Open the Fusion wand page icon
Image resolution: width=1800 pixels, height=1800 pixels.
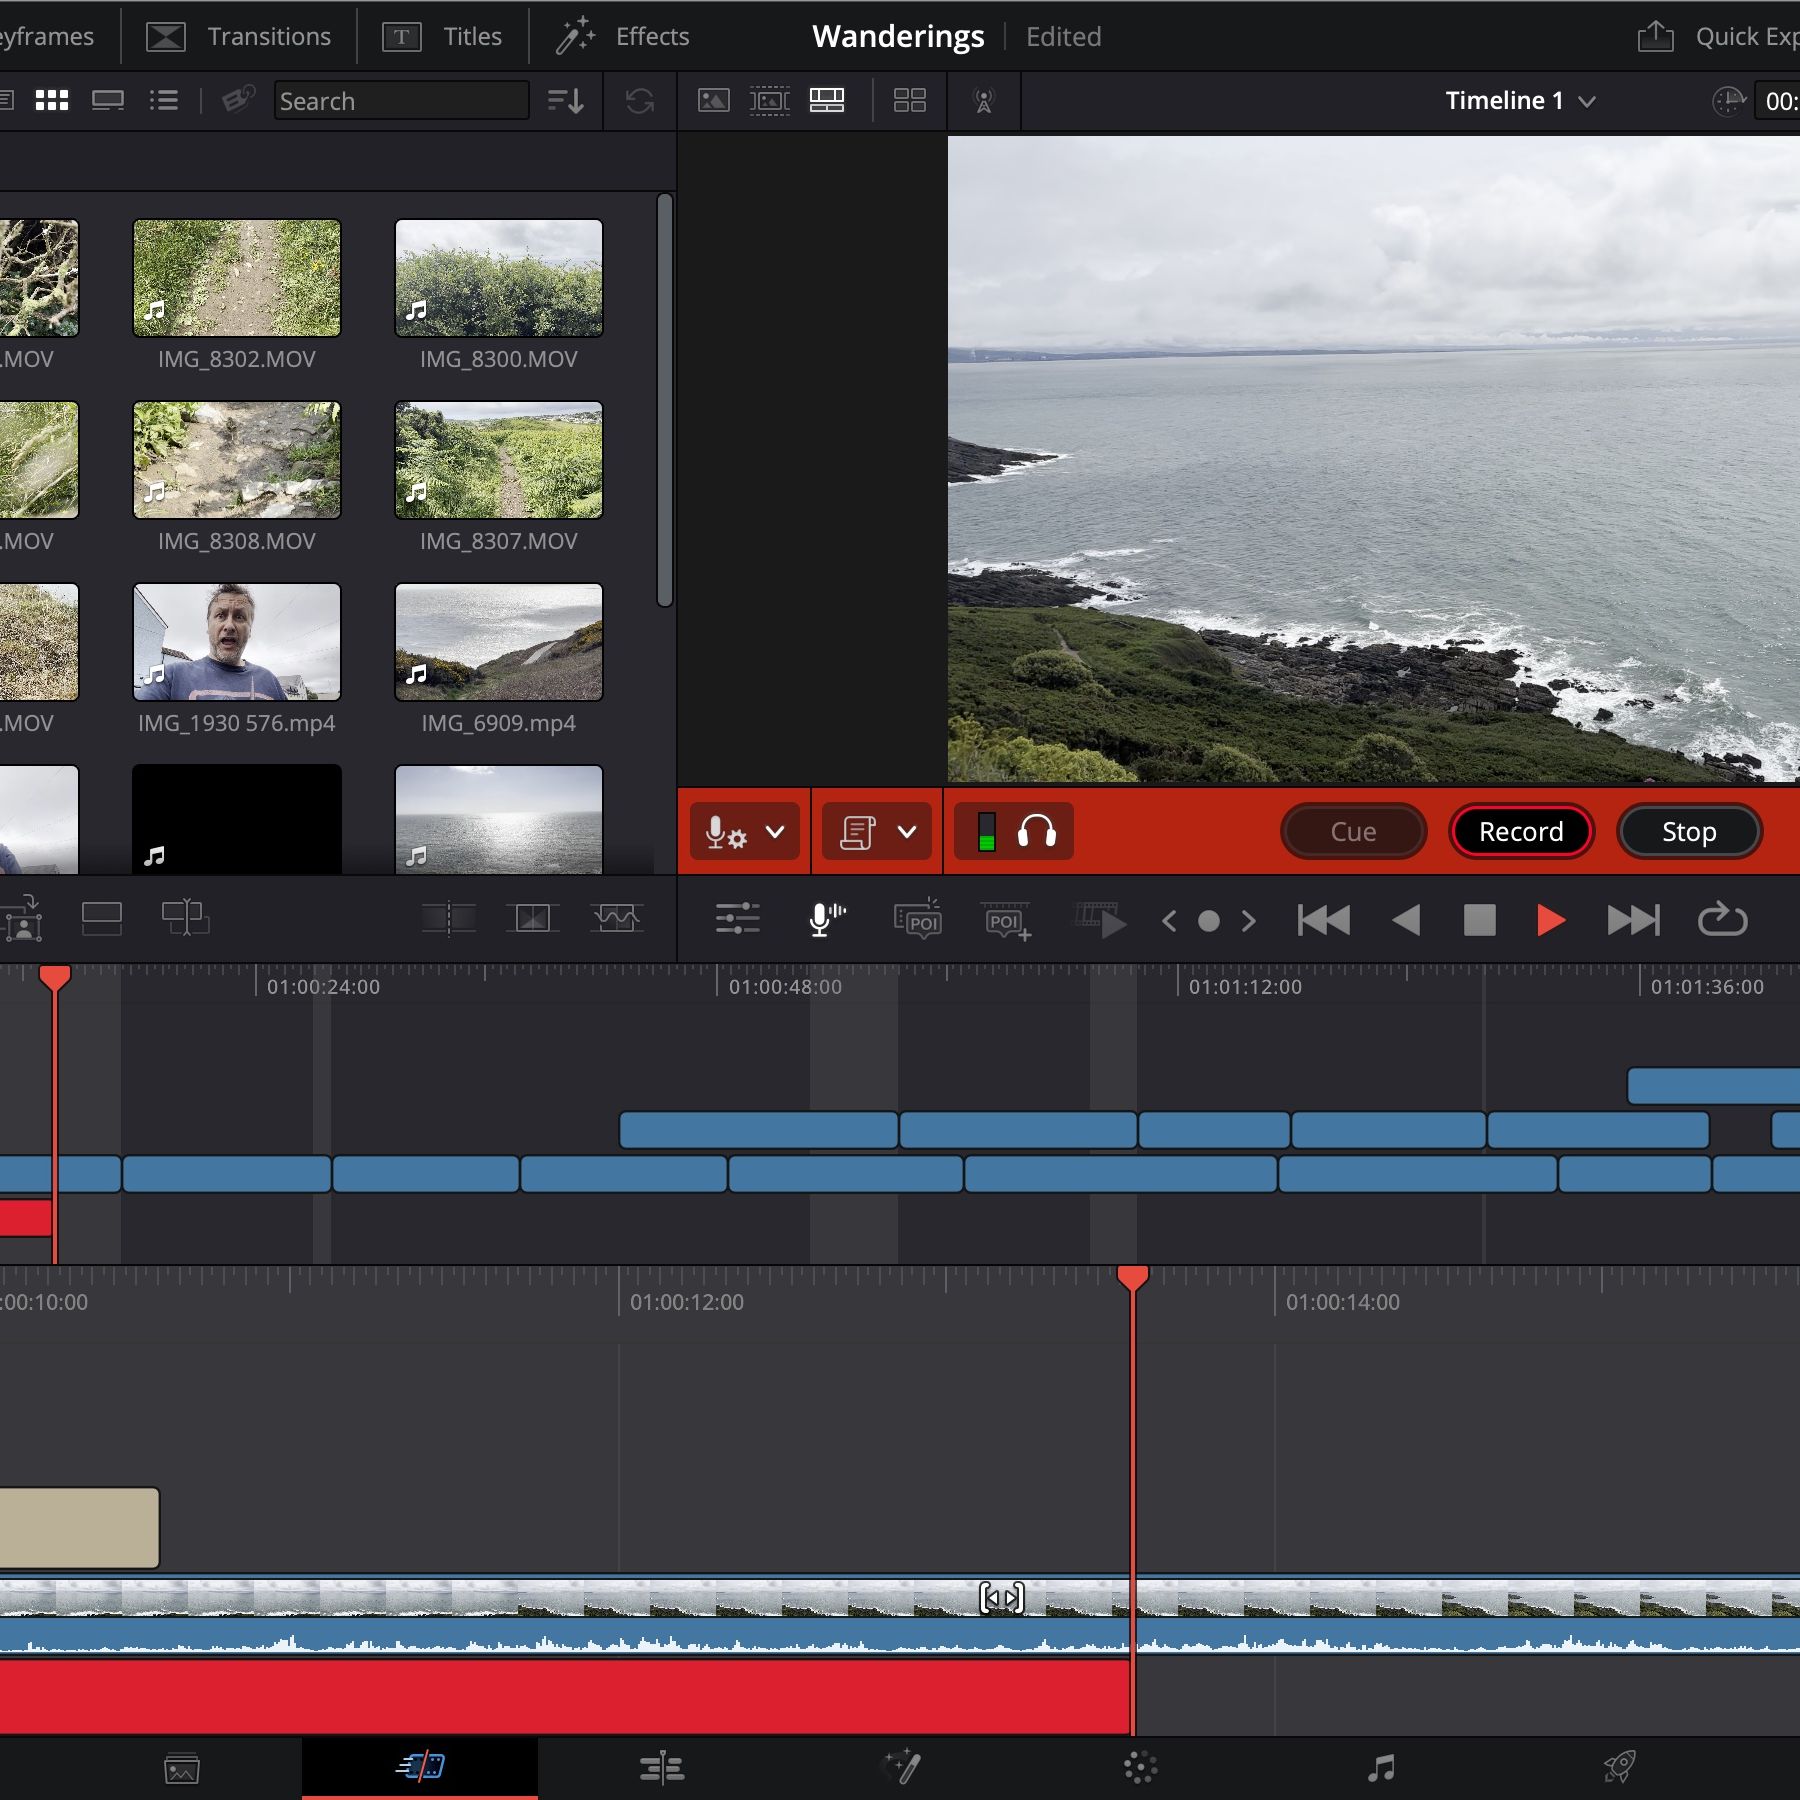point(901,1768)
